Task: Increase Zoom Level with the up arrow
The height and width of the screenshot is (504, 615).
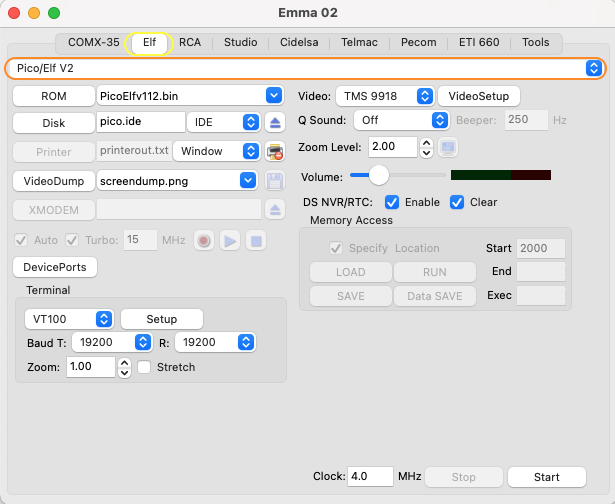Action: [426, 143]
